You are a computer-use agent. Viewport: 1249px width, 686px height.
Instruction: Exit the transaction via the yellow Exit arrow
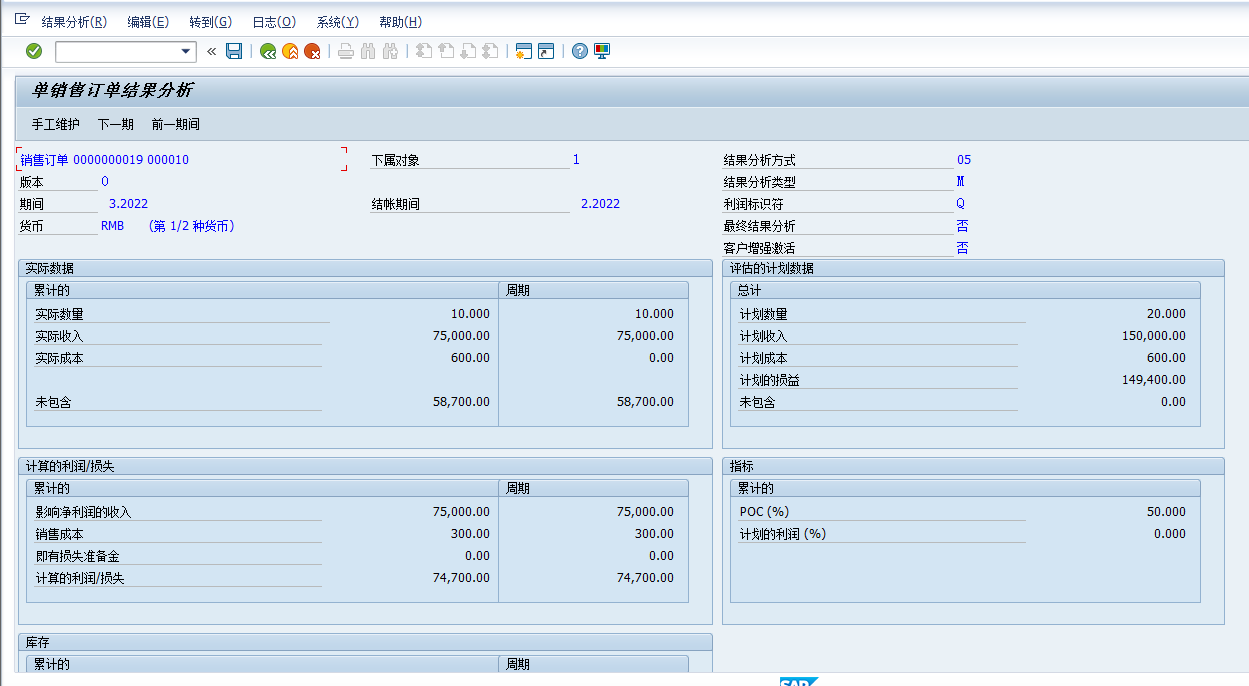(288, 51)
